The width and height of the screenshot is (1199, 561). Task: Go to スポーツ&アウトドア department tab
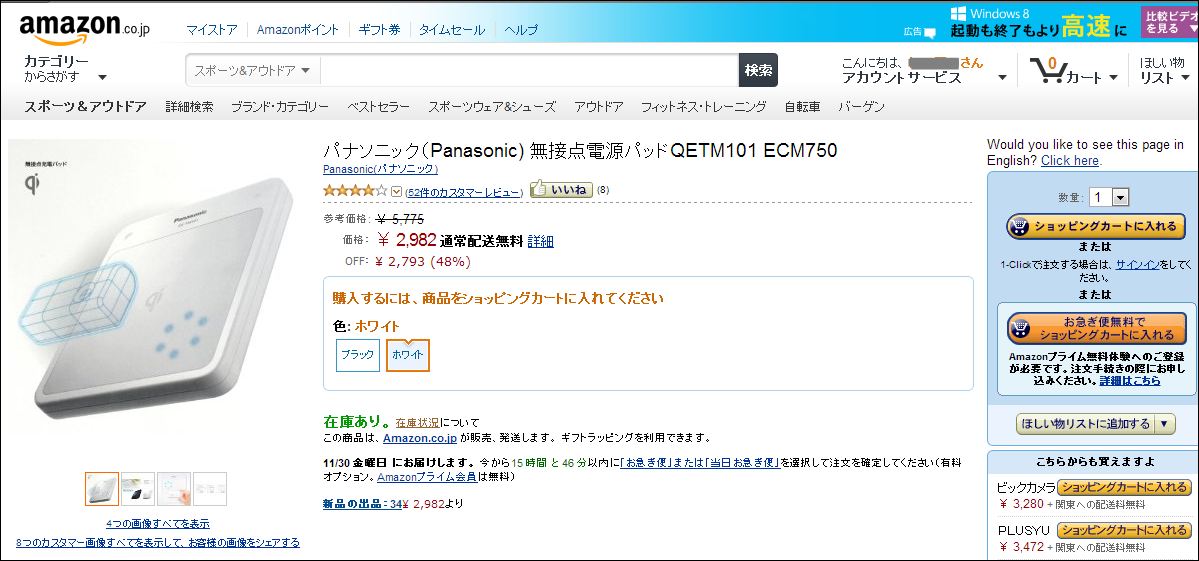point(85,107)
